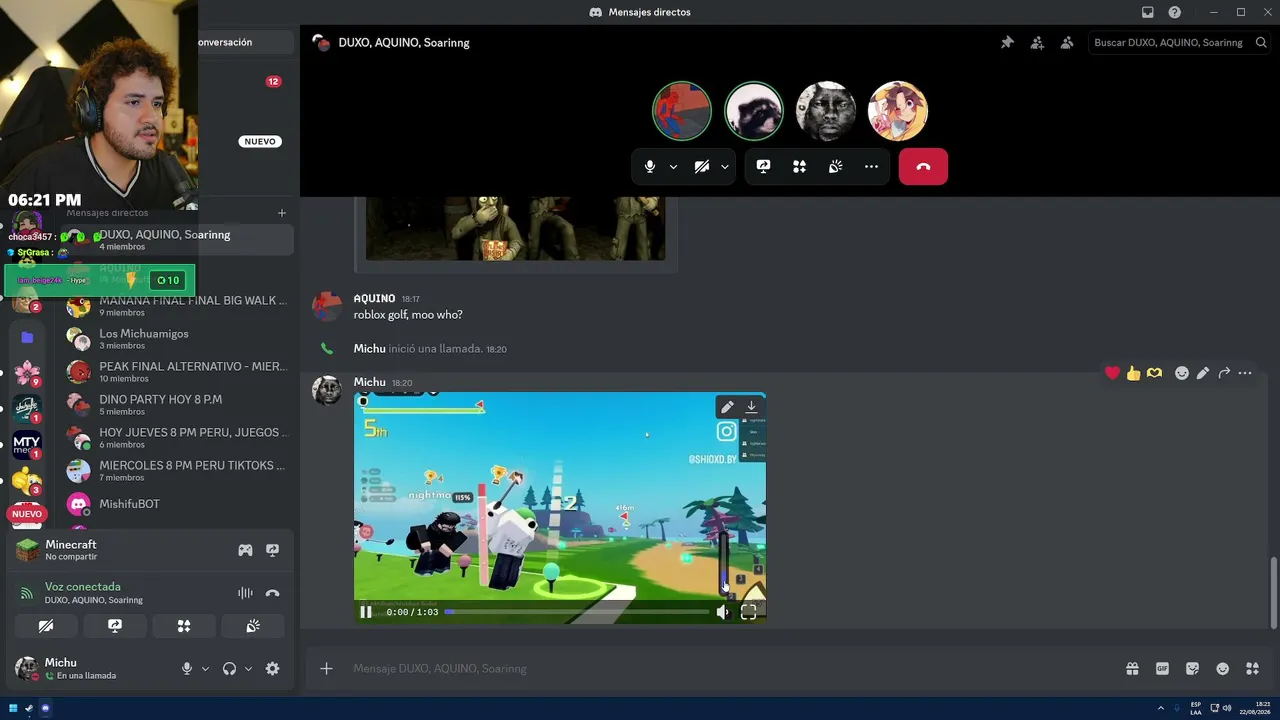Screen dimensions: 1280x720
Task: Open the attachment plus button beside the message box
Action: (326, 668)
